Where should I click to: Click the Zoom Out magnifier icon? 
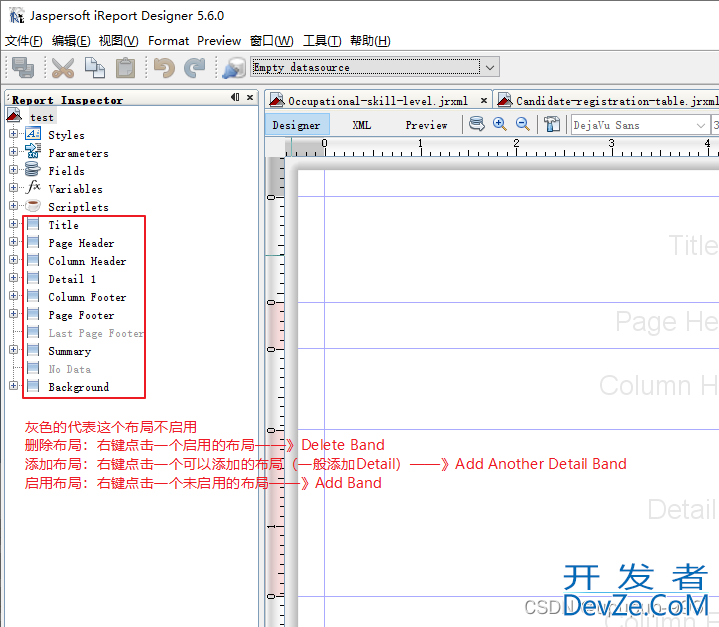point(523,124)
